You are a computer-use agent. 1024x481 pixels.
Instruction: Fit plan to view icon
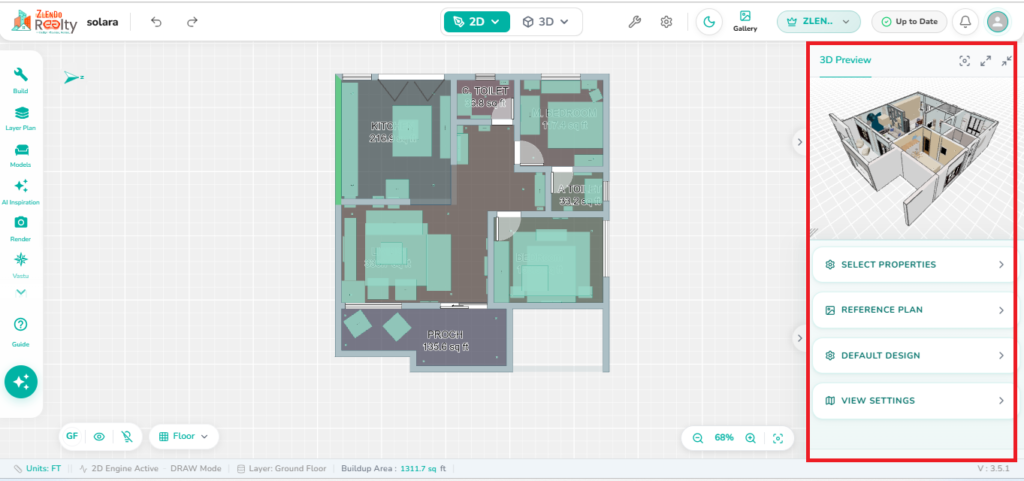[x=777, y=438]
